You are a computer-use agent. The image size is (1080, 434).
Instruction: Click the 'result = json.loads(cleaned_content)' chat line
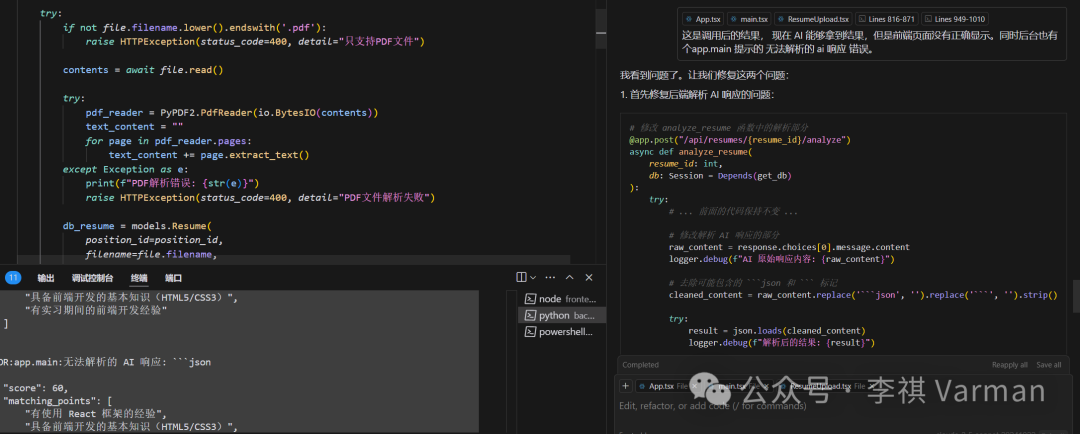pos(777,331)
